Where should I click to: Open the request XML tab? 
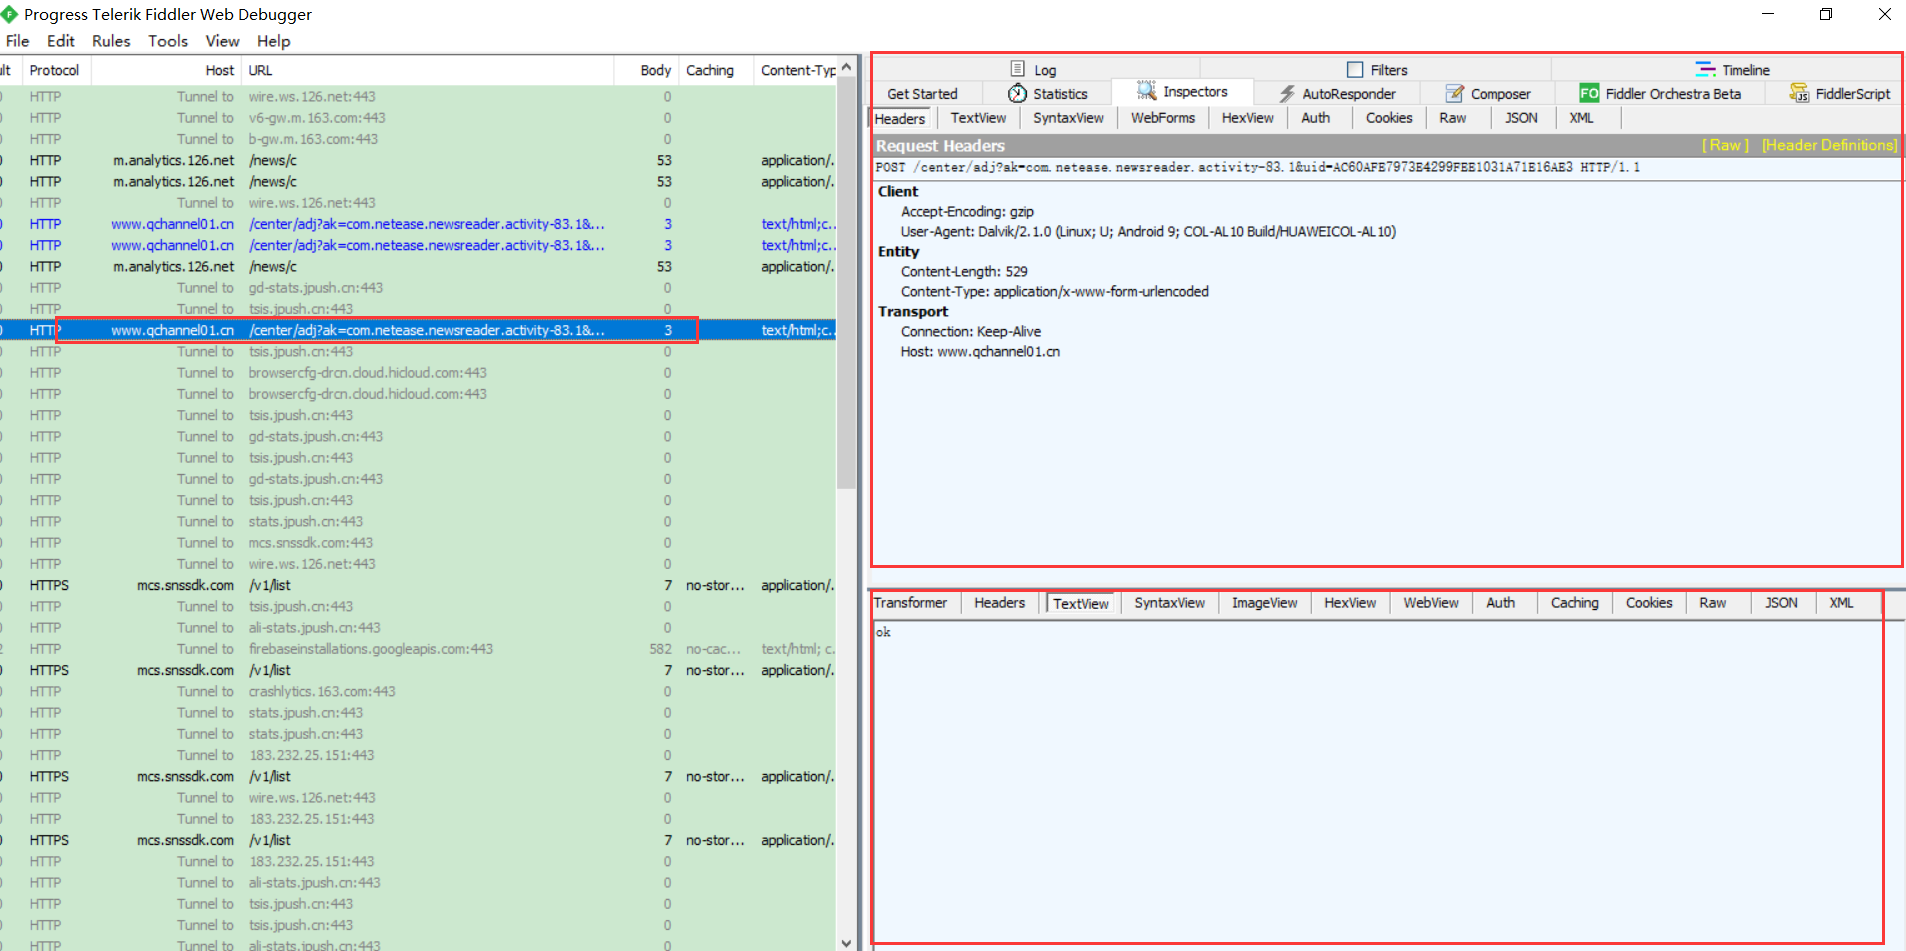click(x=1581, y=118)
